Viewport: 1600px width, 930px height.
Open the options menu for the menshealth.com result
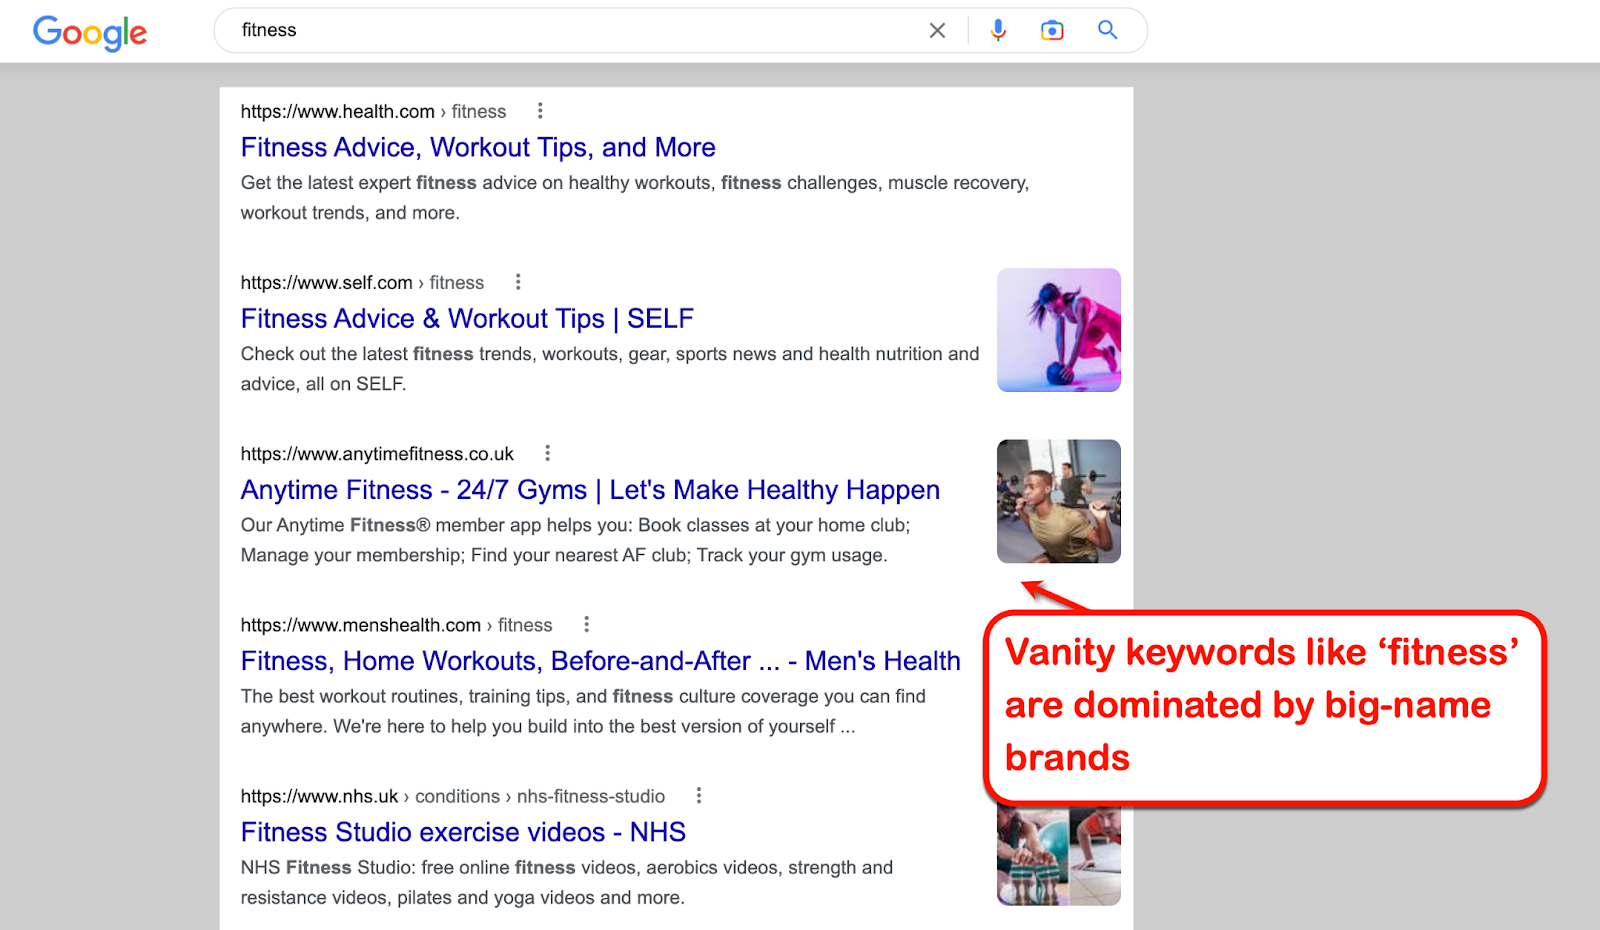(x=586, y=624)
